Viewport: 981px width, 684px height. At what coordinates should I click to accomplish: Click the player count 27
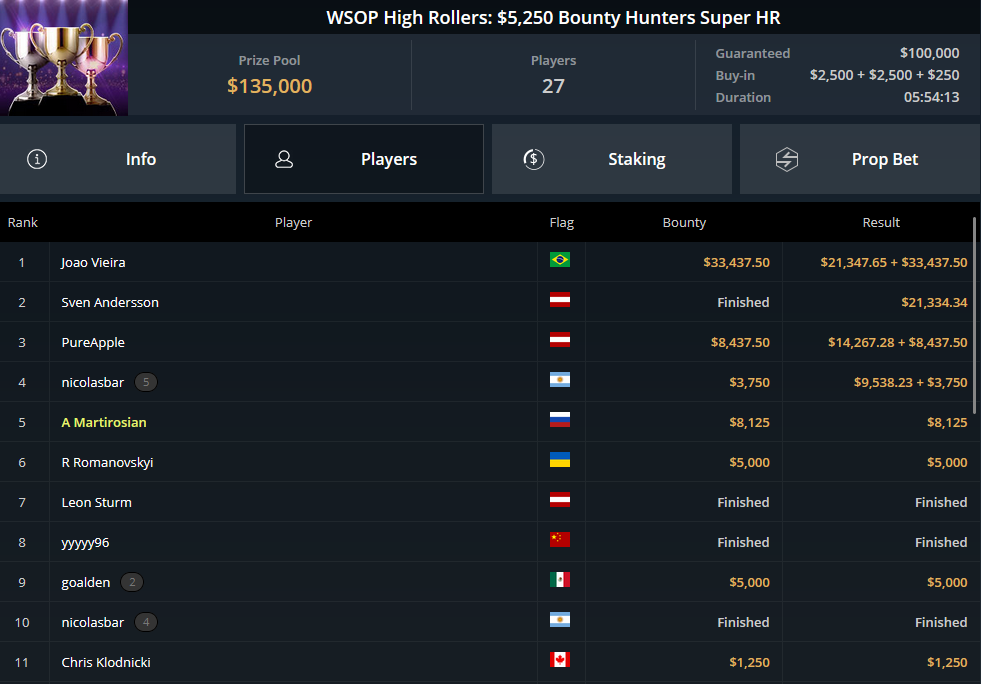coord(553,86)
